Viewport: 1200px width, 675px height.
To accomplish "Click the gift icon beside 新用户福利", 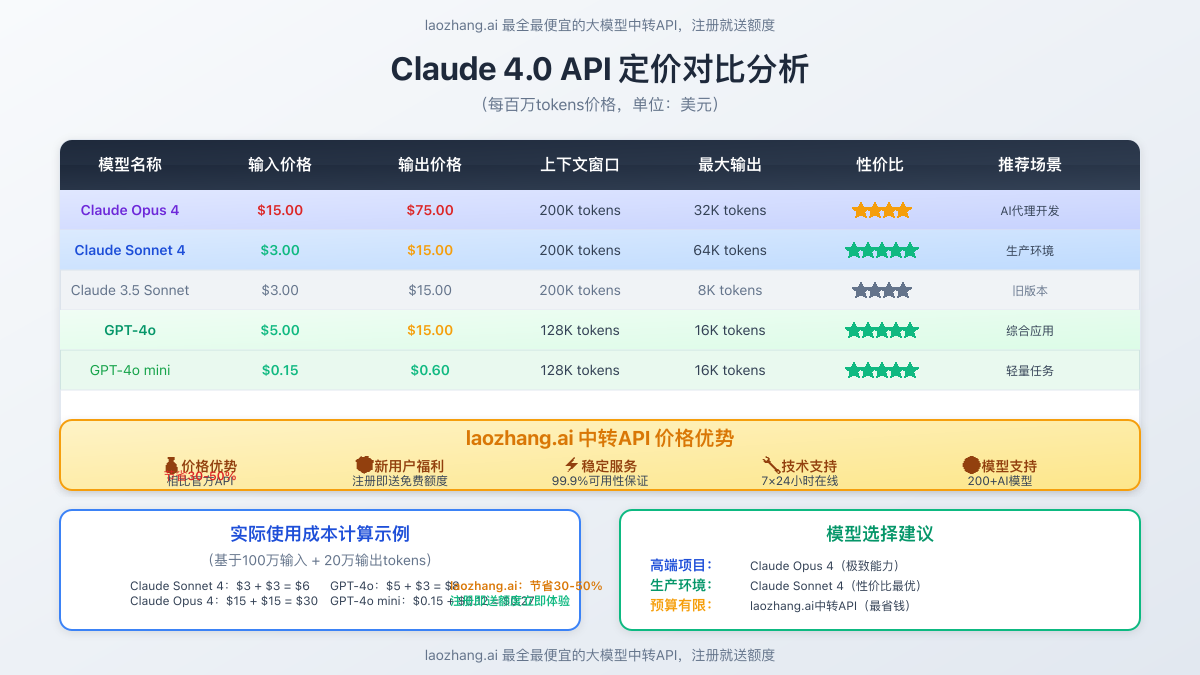I will coord(364,465).
